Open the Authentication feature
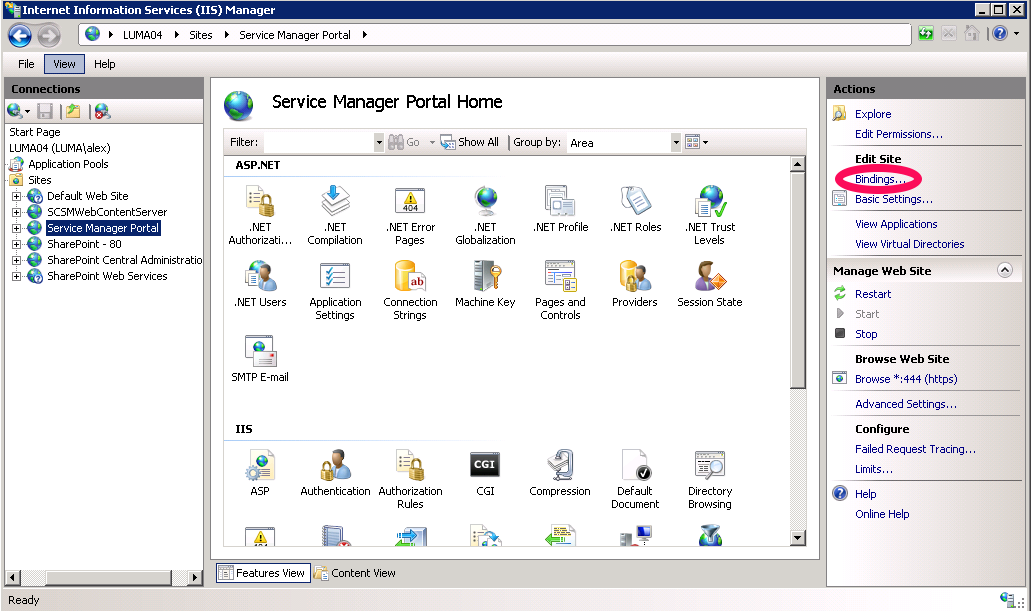Image resolution: width=1031 pixels, height=611 pixels. tap(335, 473)
